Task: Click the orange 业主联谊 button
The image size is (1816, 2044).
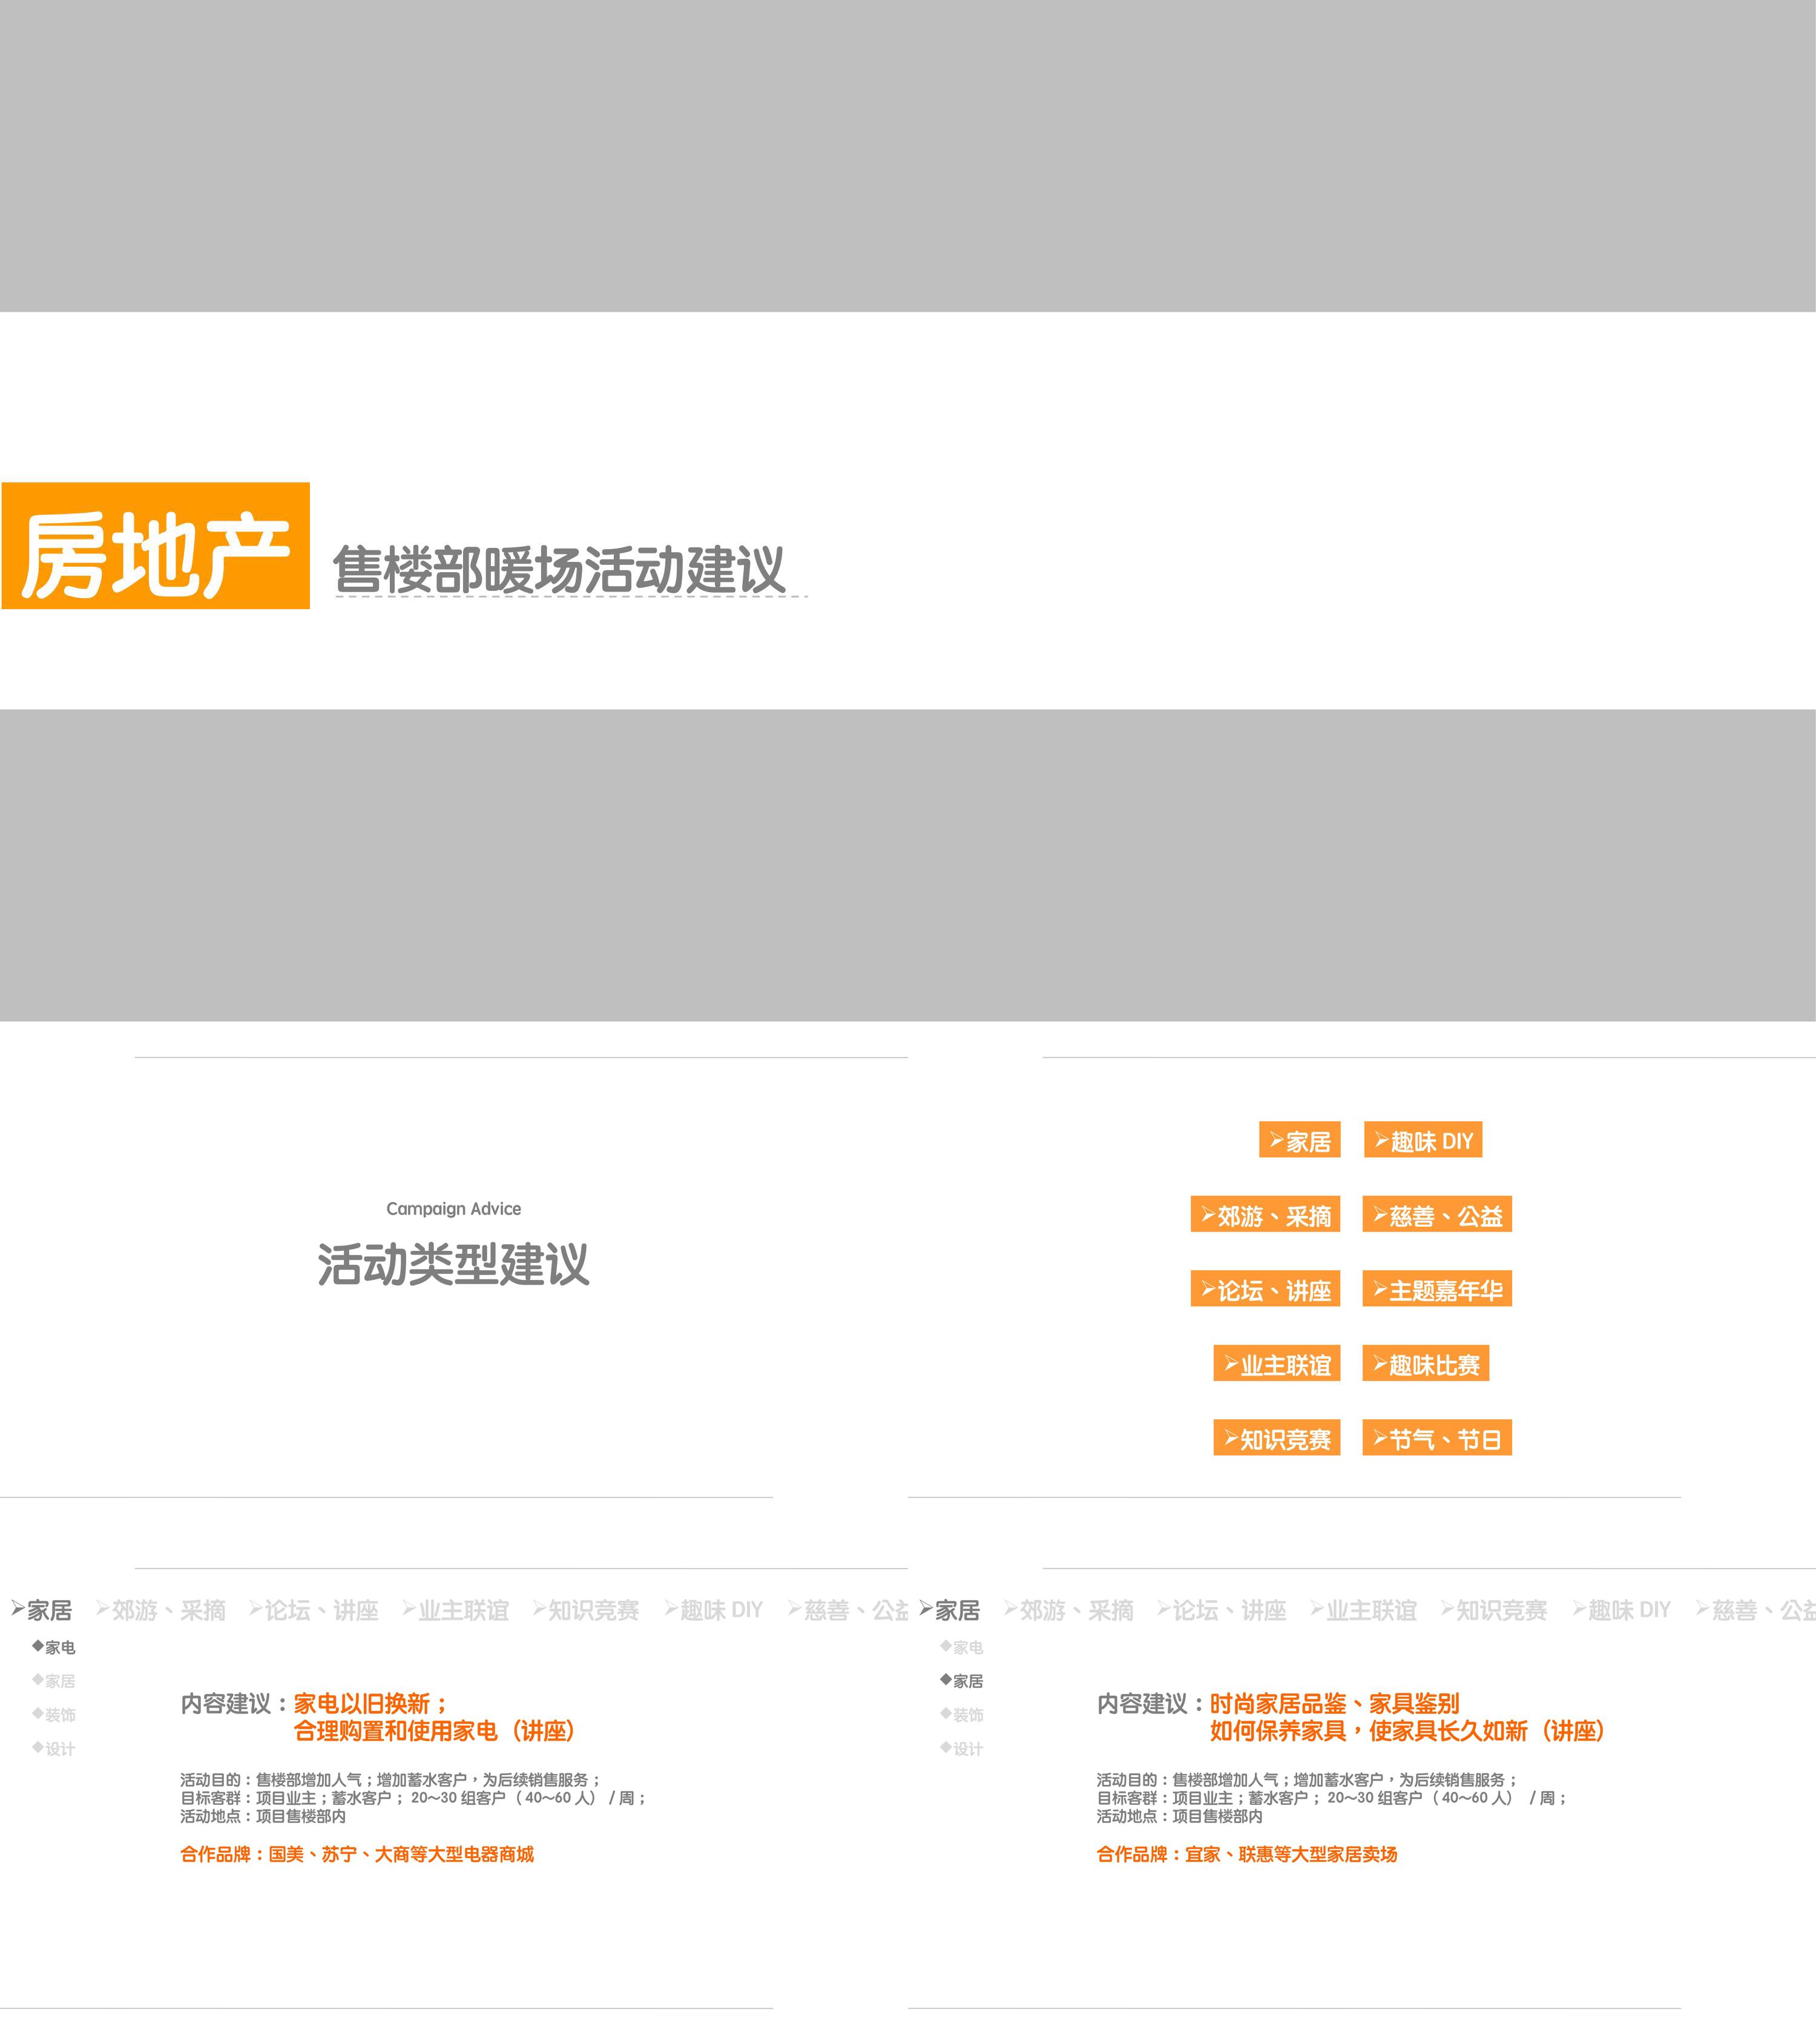Action: pos(1277,1364)
